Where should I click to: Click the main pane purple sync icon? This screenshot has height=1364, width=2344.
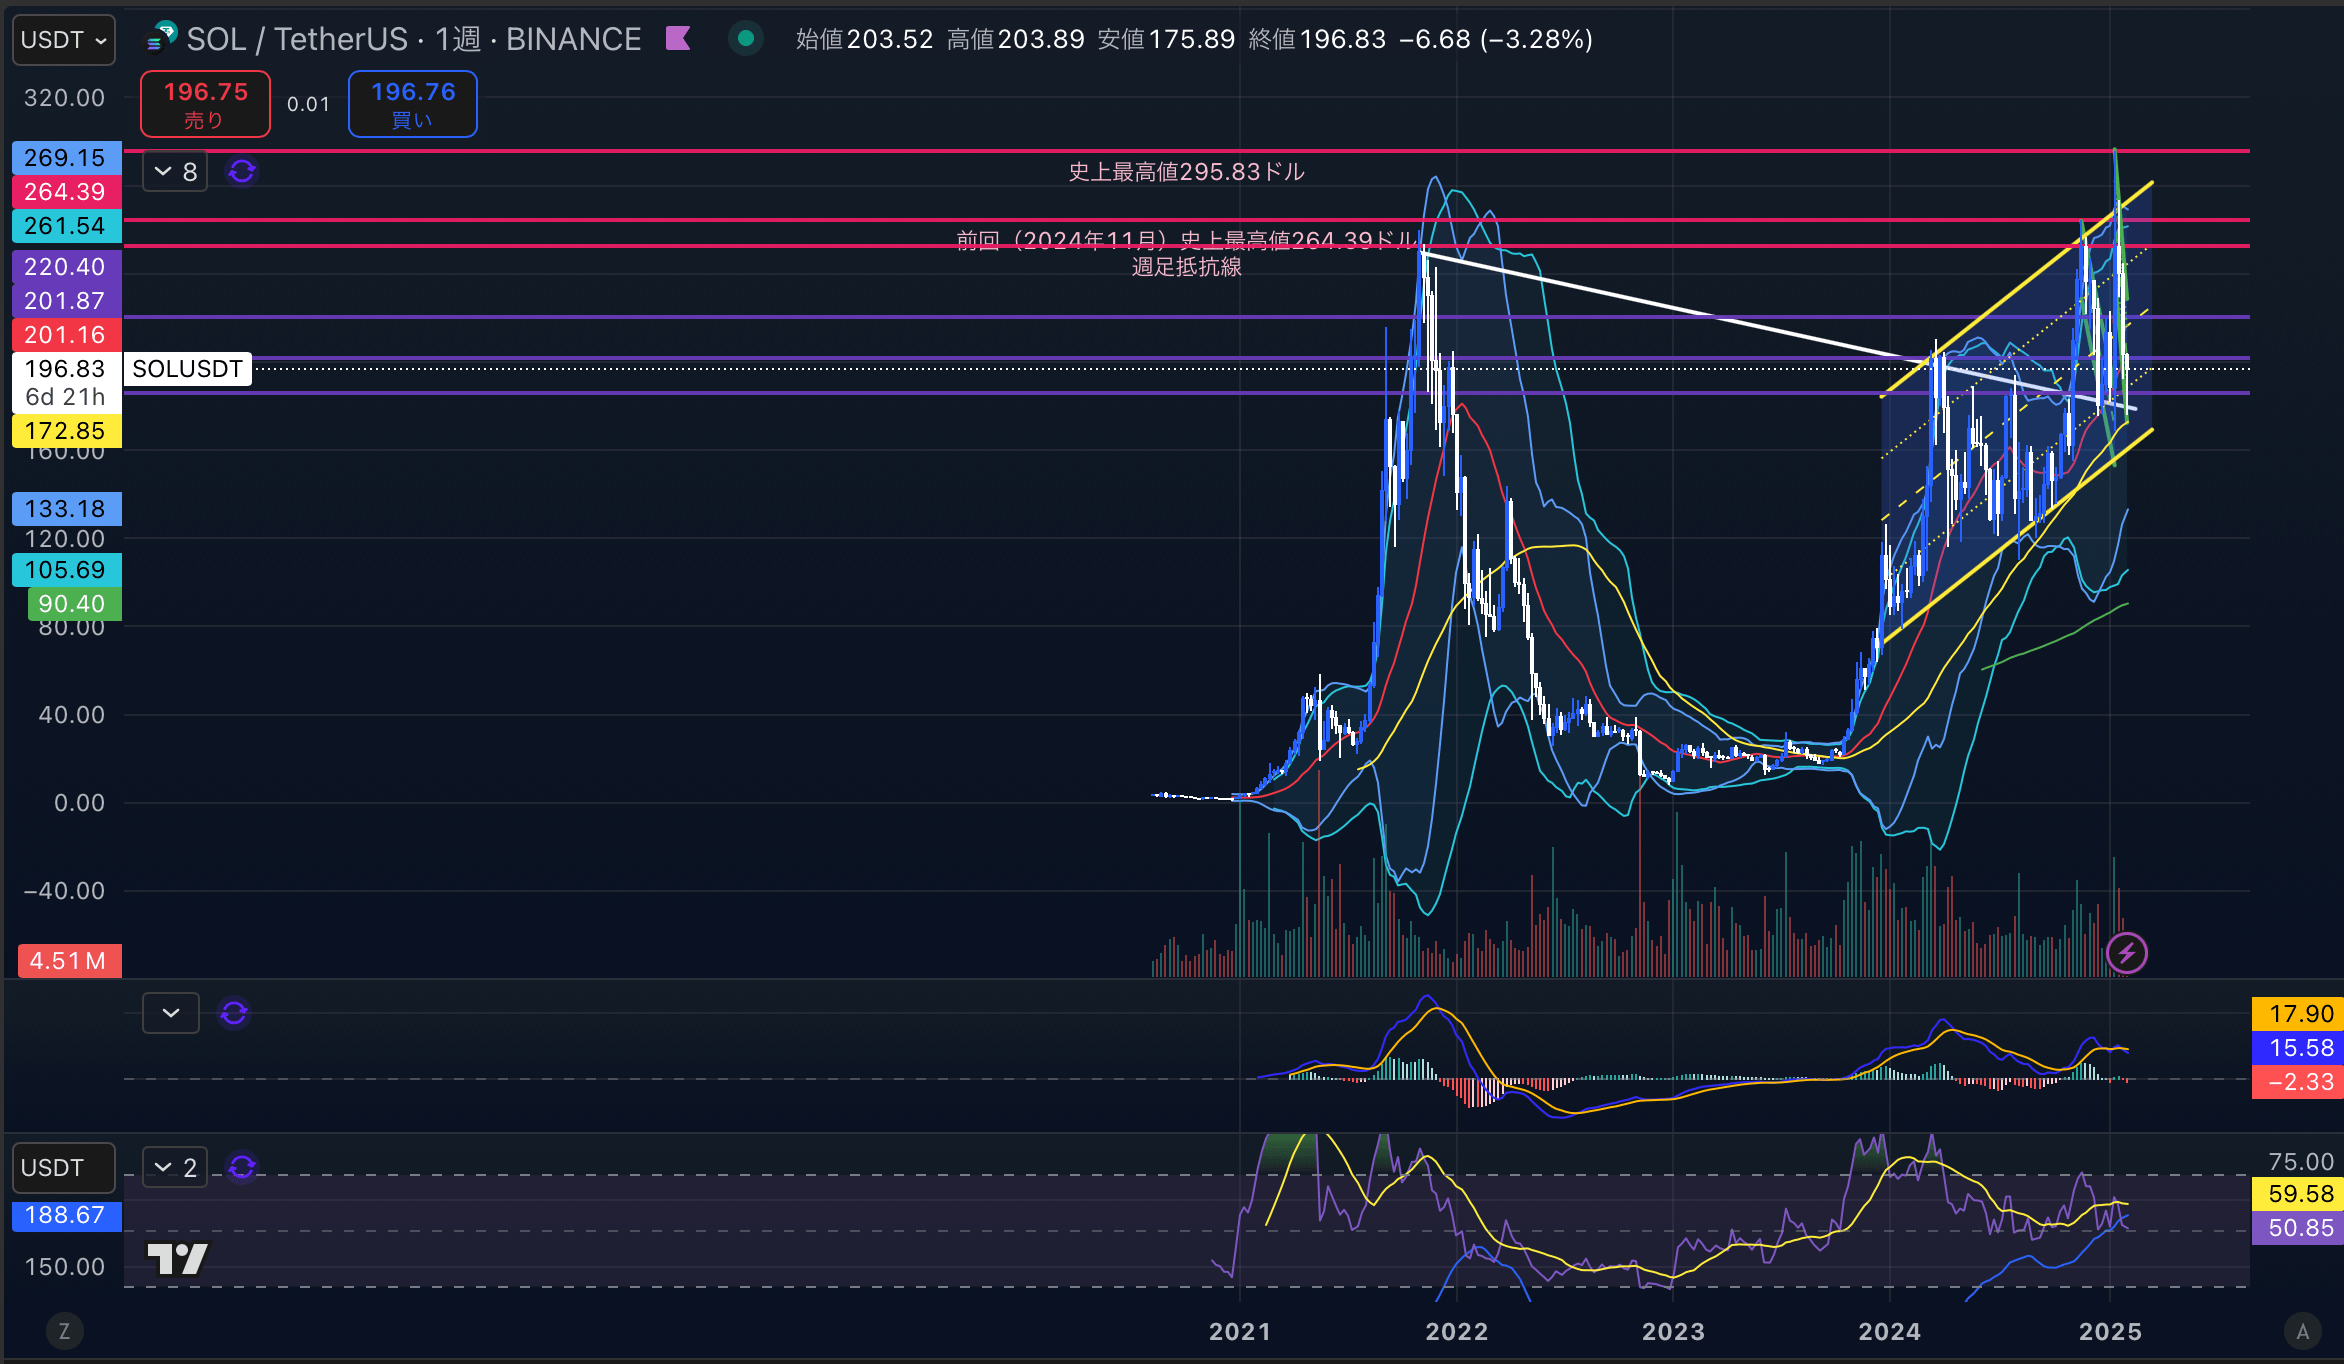pyautogui.click(x=242, y=171)
